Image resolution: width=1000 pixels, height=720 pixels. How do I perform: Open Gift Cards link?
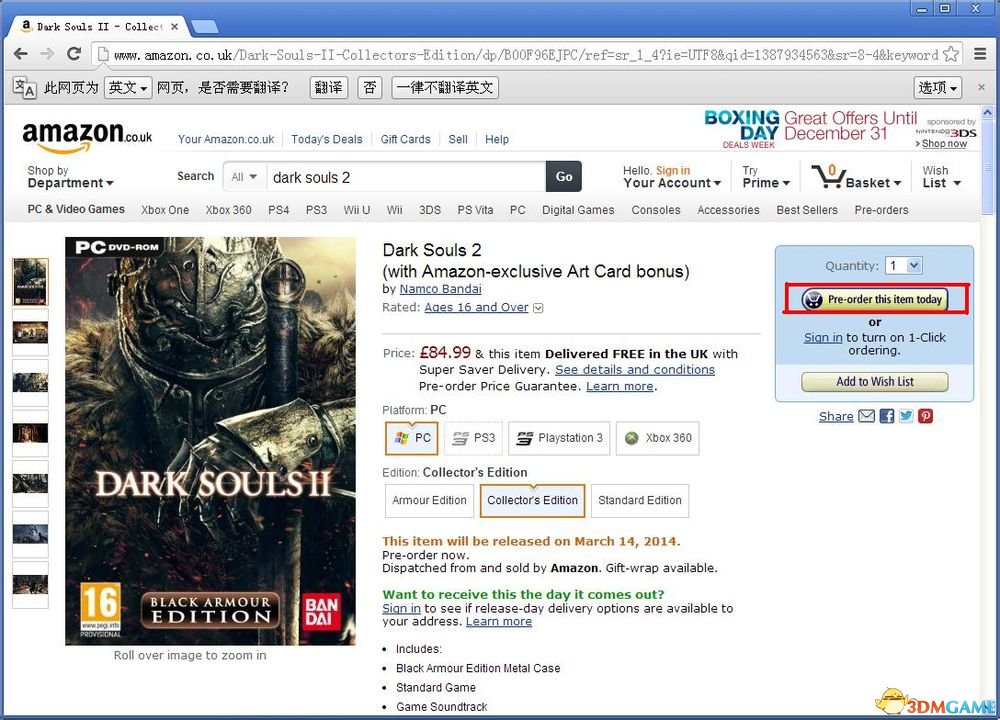coord(406,139)
